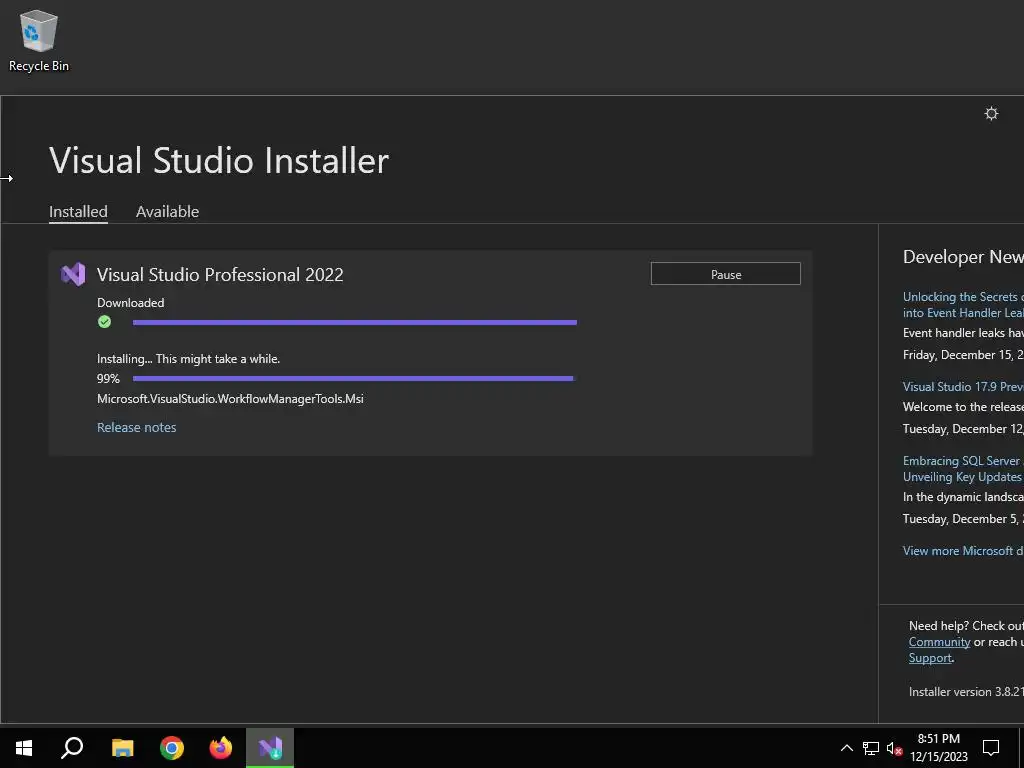Viewport: 1024px width, 768px height.
Task: Pause the Visual Studio installation
Action: click(x=726, y=274)
